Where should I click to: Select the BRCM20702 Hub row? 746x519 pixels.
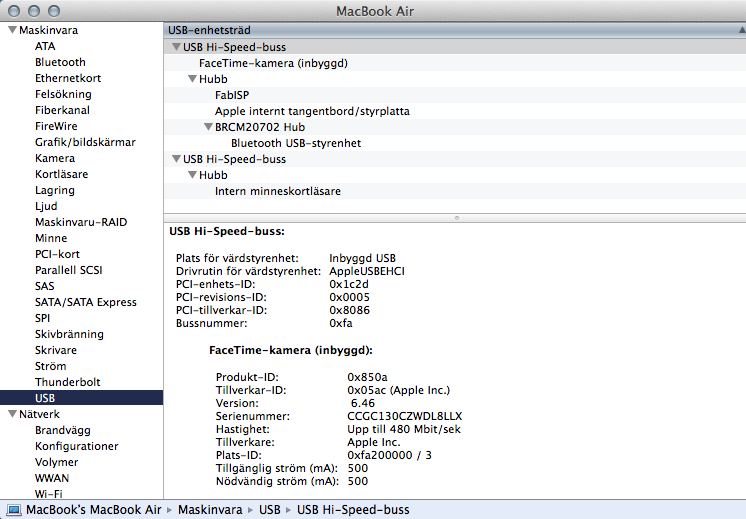point(454,127)
